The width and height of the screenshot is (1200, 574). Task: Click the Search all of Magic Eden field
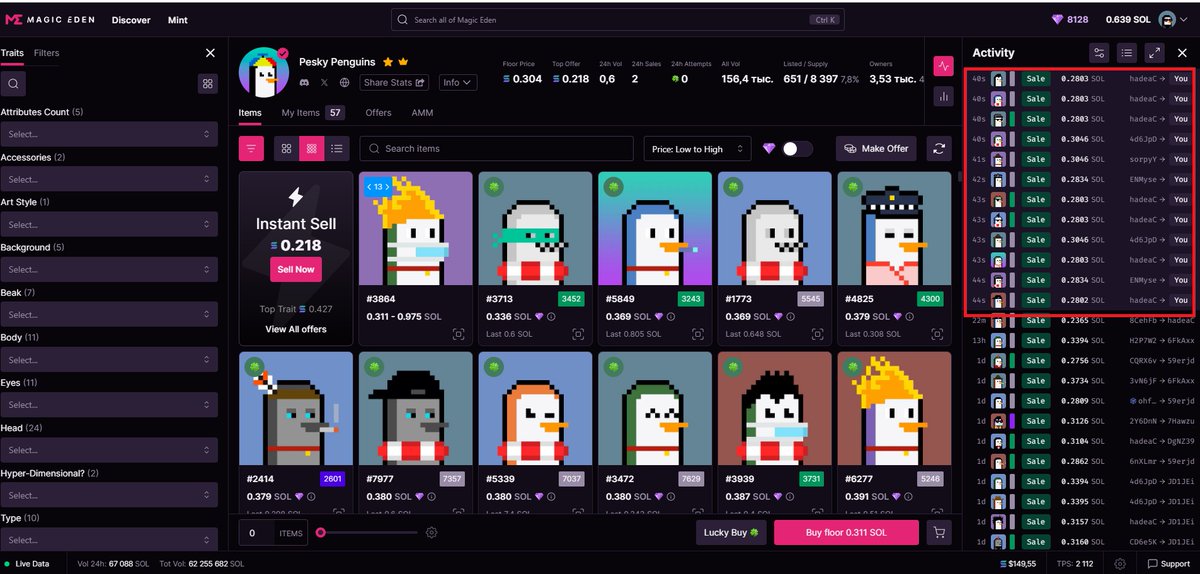coord(618,19)
